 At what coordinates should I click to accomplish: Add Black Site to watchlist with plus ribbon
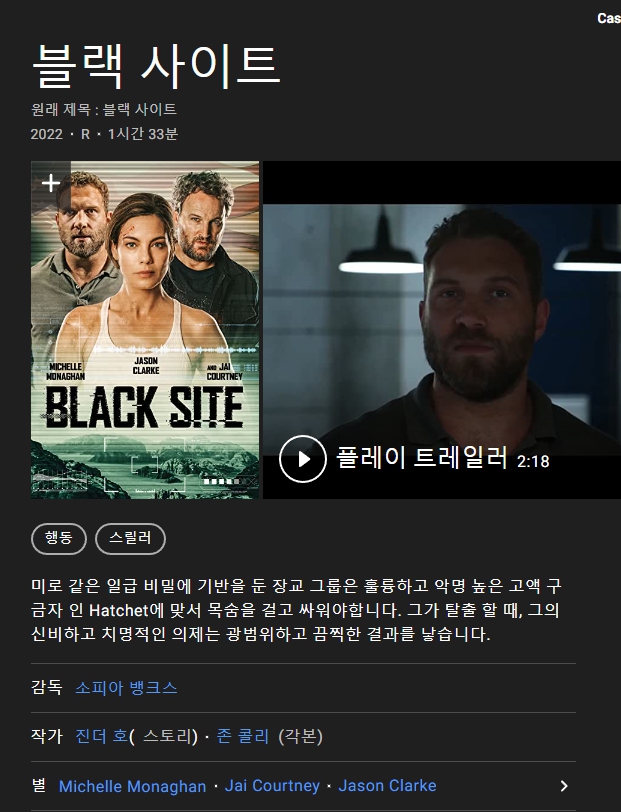(x=51, y=183)
